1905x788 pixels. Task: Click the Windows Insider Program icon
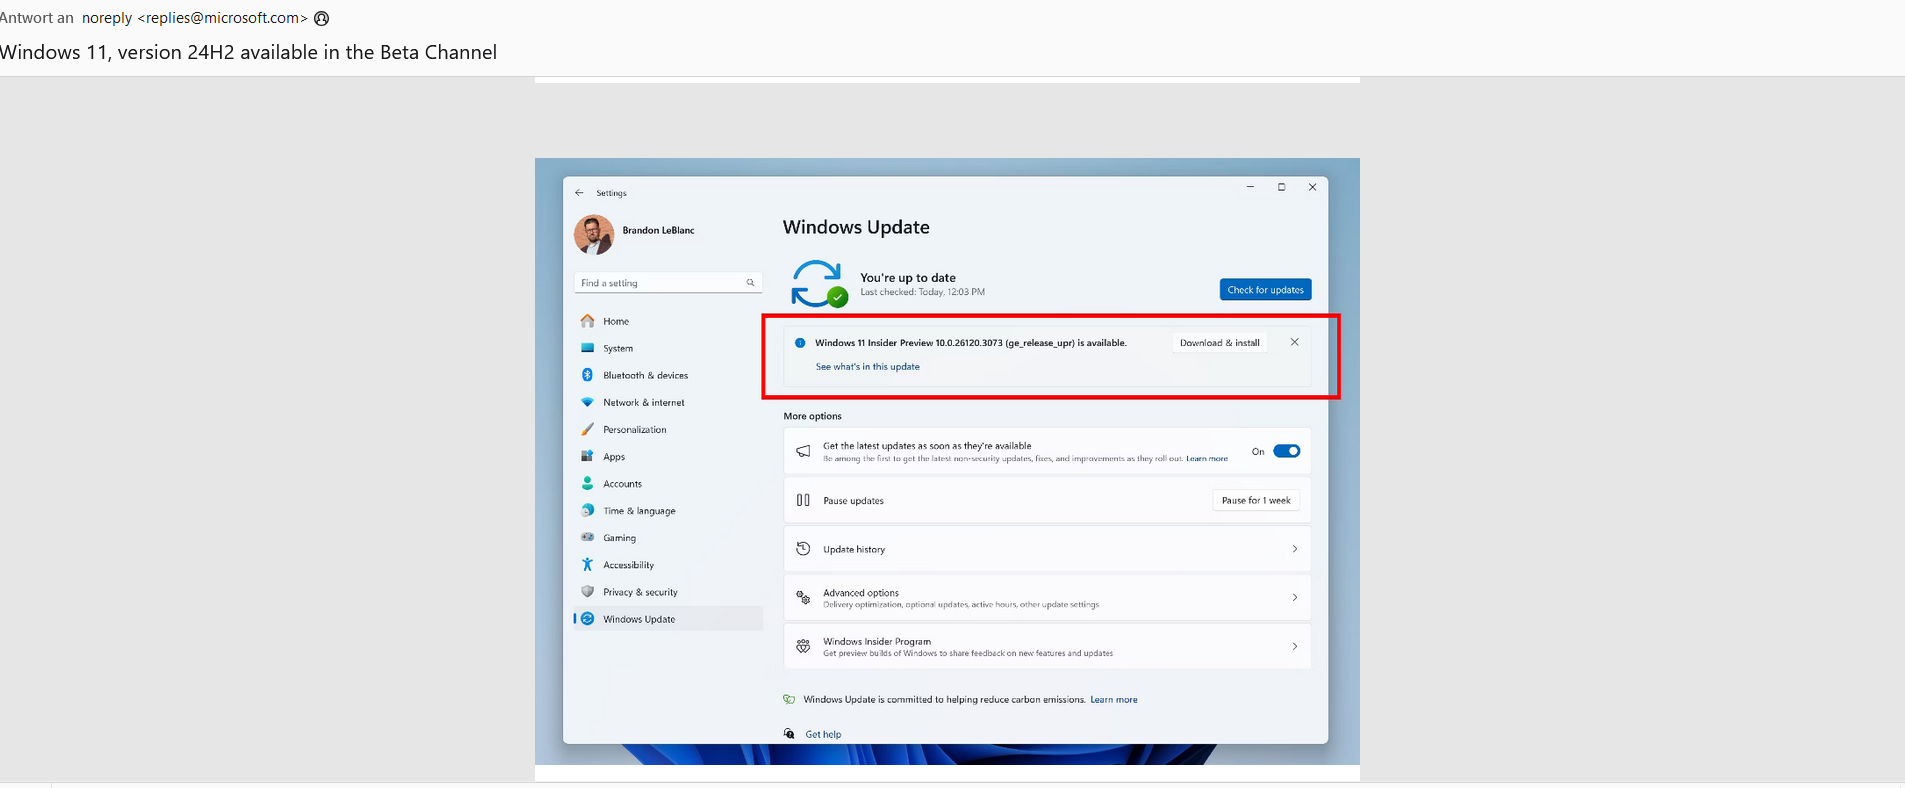click(803, 647)
